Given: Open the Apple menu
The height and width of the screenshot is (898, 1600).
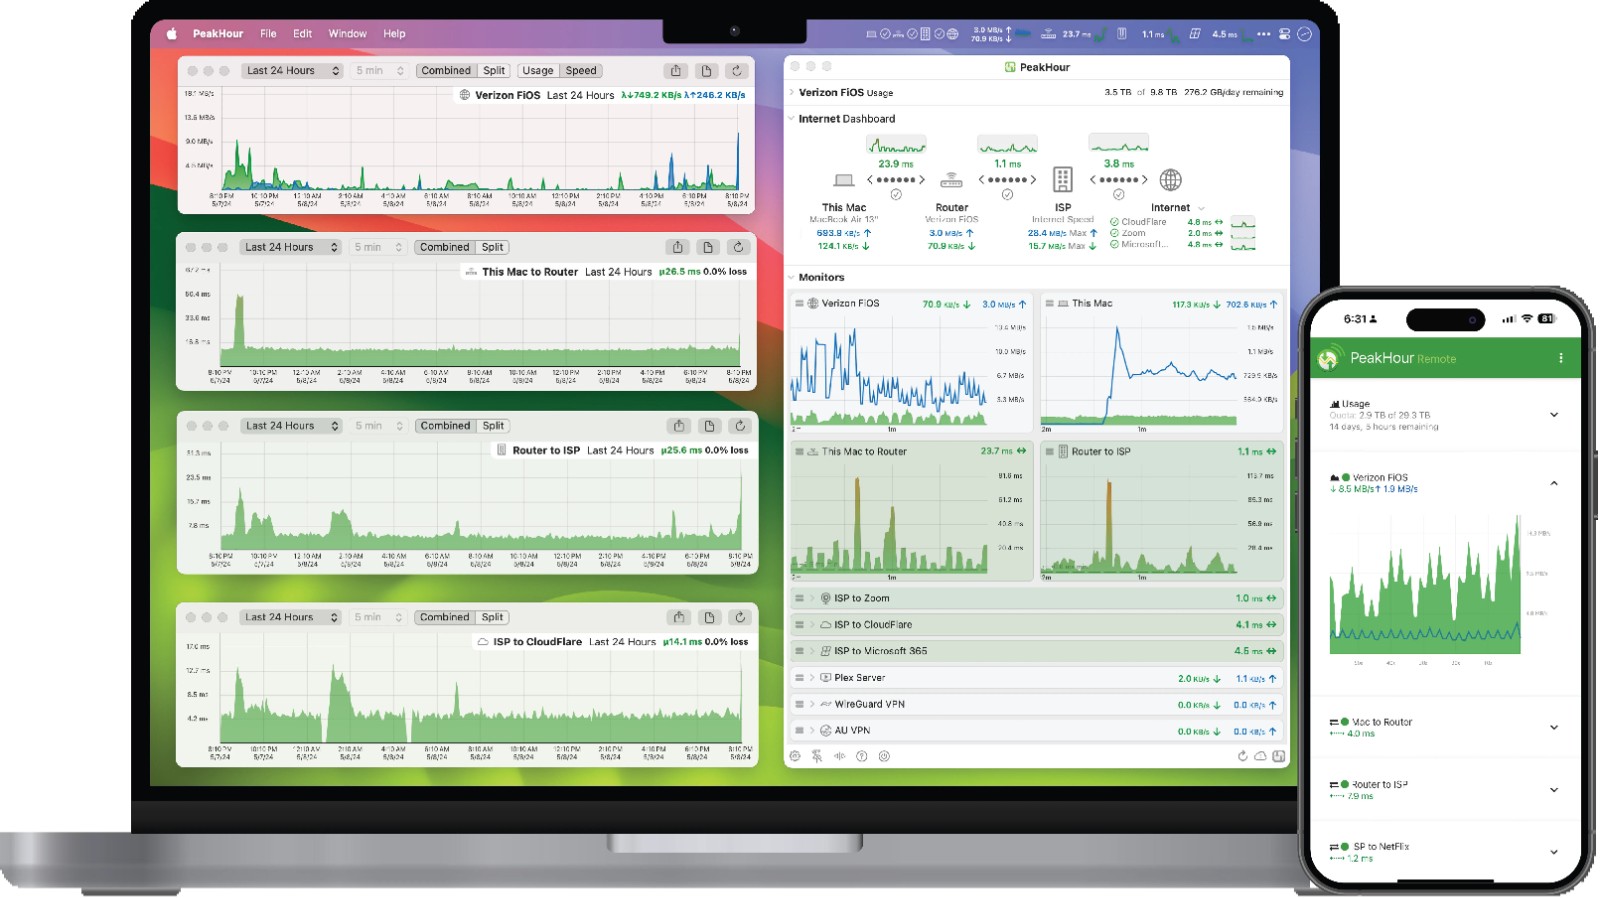Looking at the screenshot, I should point(171,34).
